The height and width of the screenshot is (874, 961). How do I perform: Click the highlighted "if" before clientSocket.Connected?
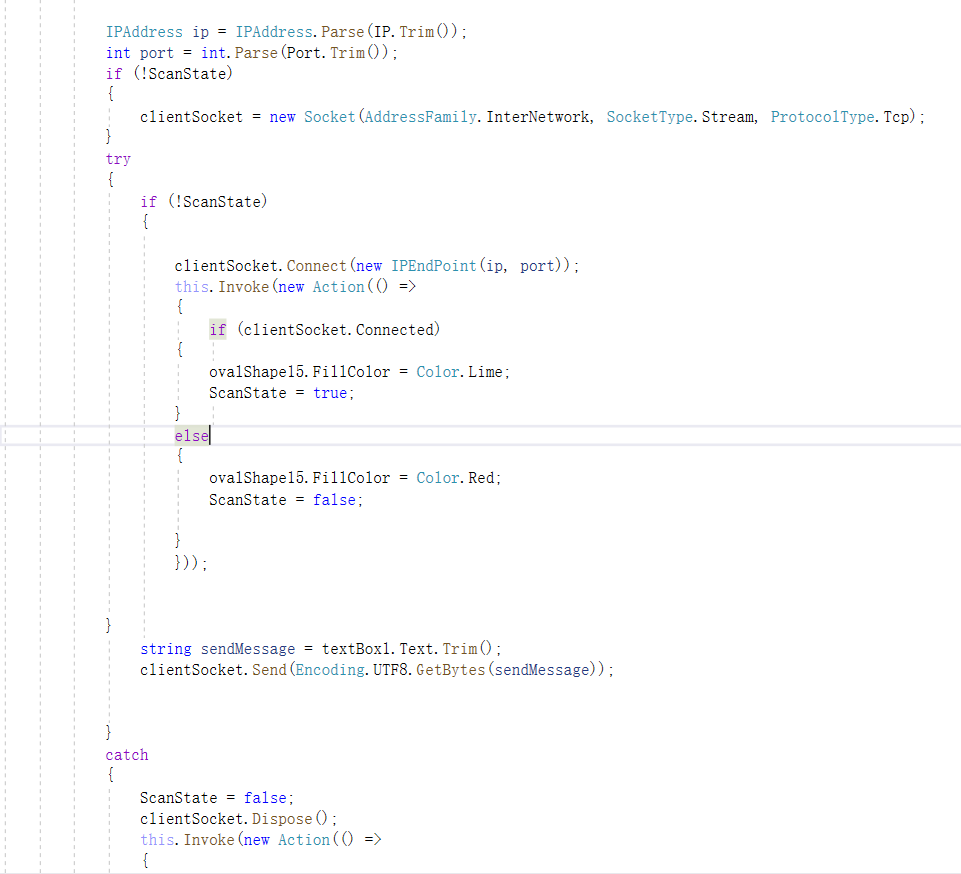pos(217,330)
